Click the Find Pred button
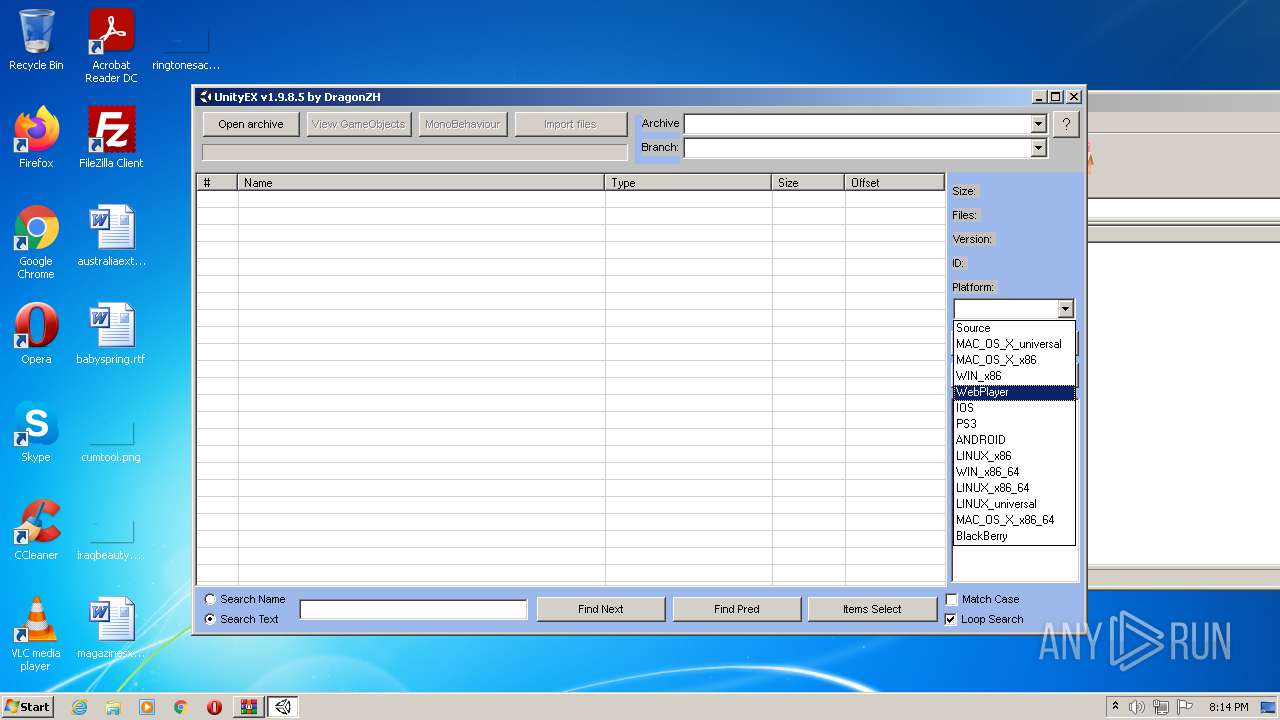Viewport: 1280px width, 720px height. (737, 609)
